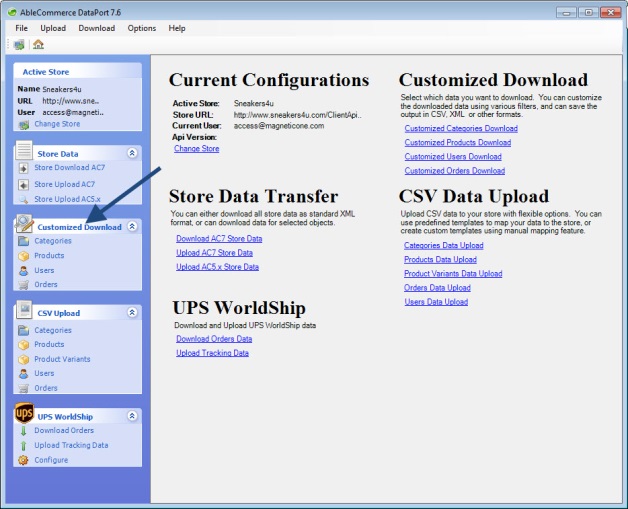This screenshot has height=509, width=628.
Task: Click the store connection toolbar icon
Action: click(20, 44)
